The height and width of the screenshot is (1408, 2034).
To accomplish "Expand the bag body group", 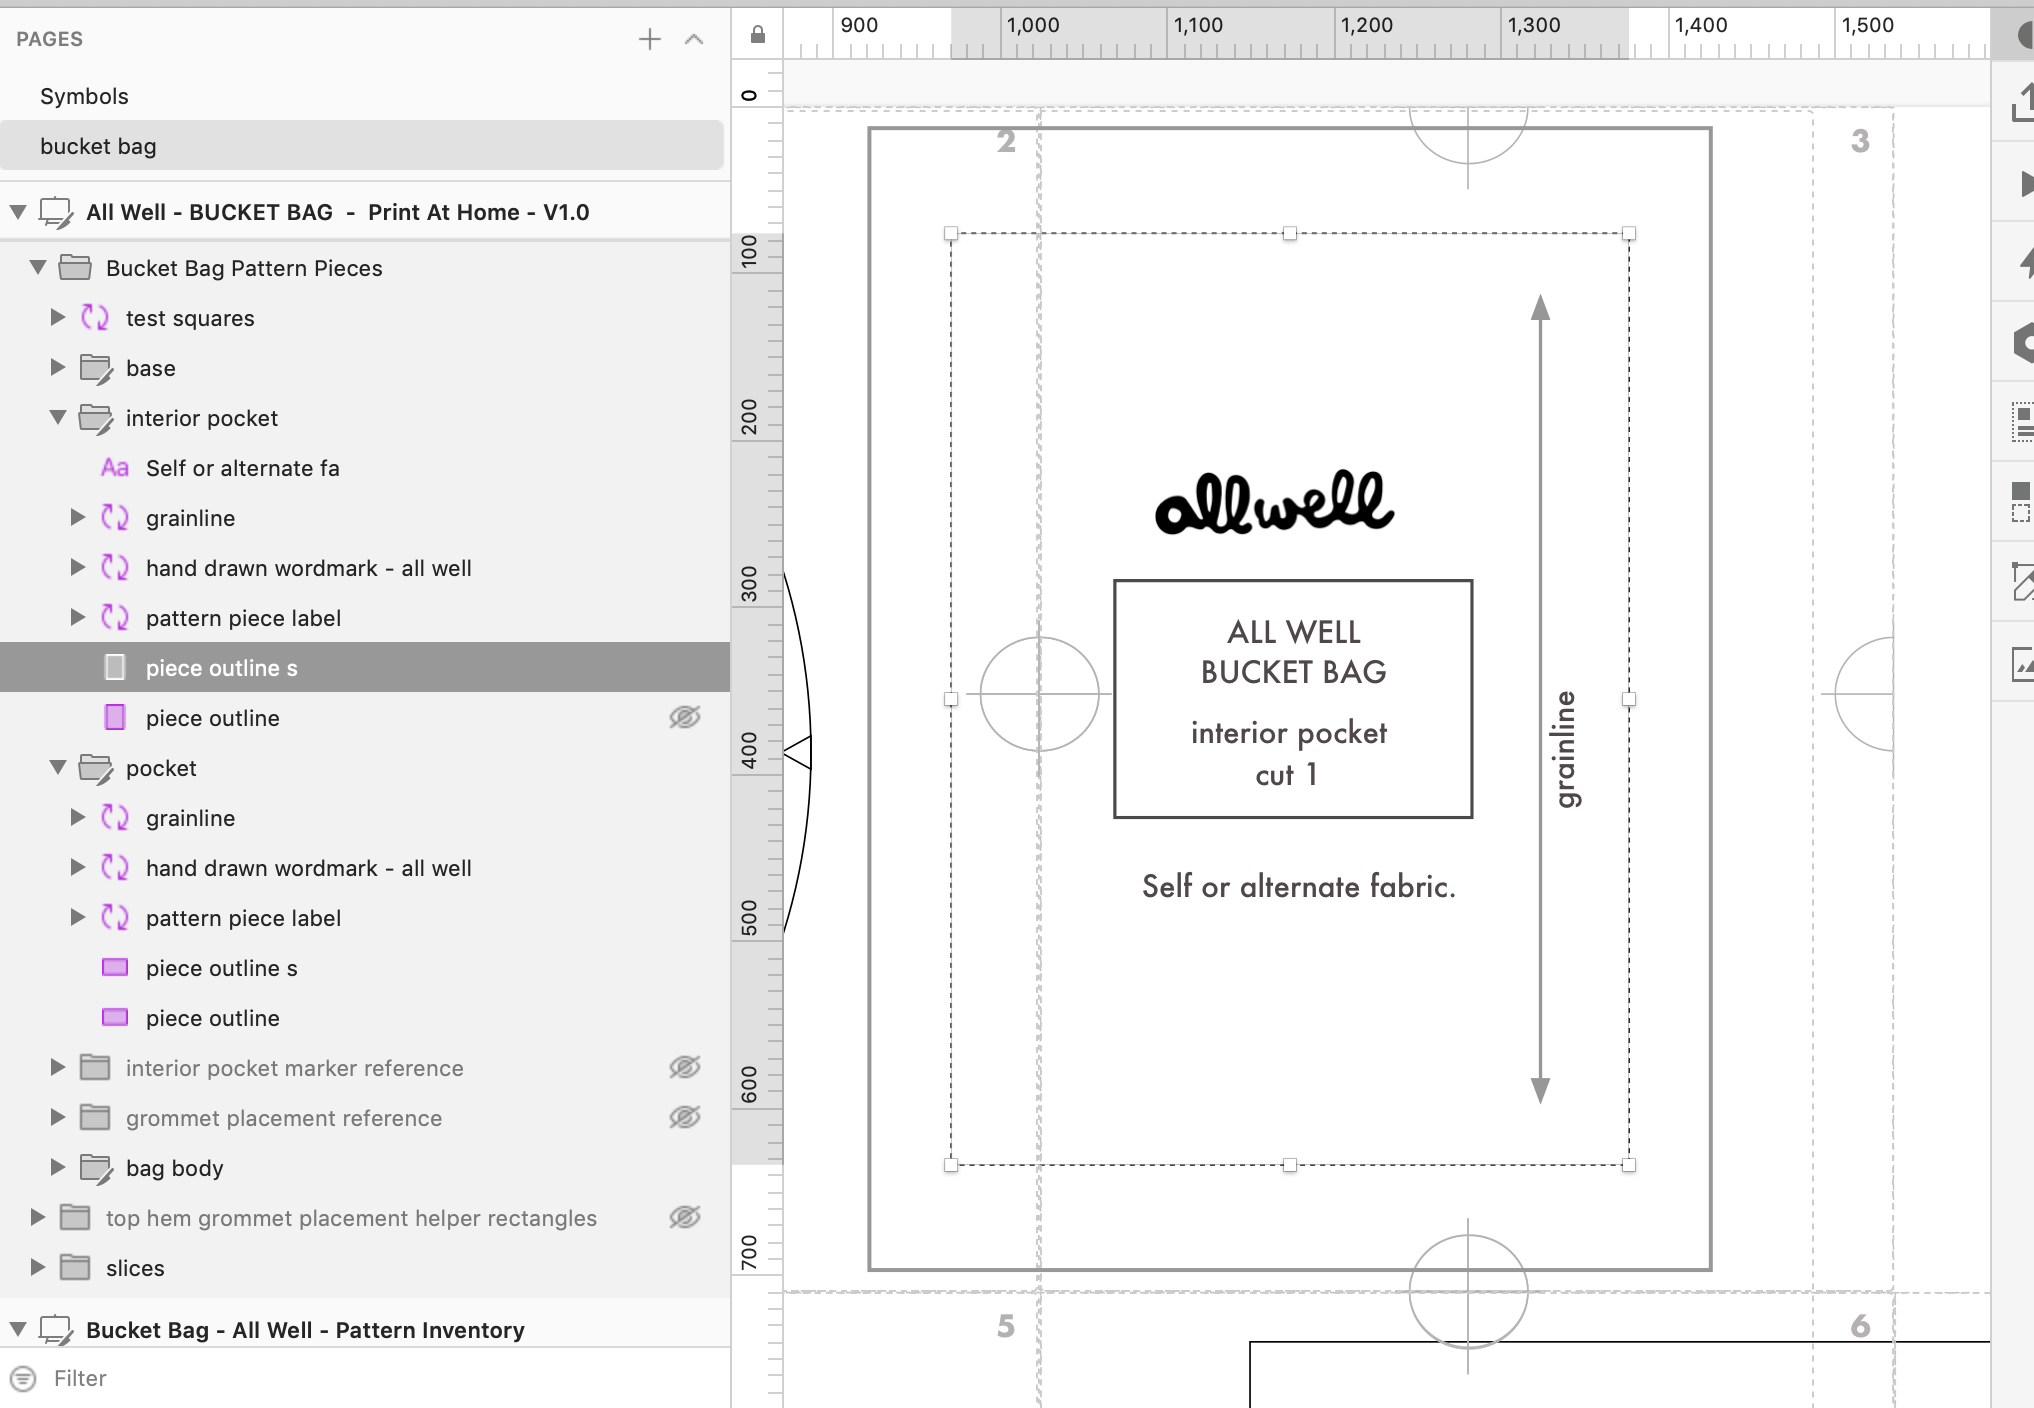I will point(58,1168).
